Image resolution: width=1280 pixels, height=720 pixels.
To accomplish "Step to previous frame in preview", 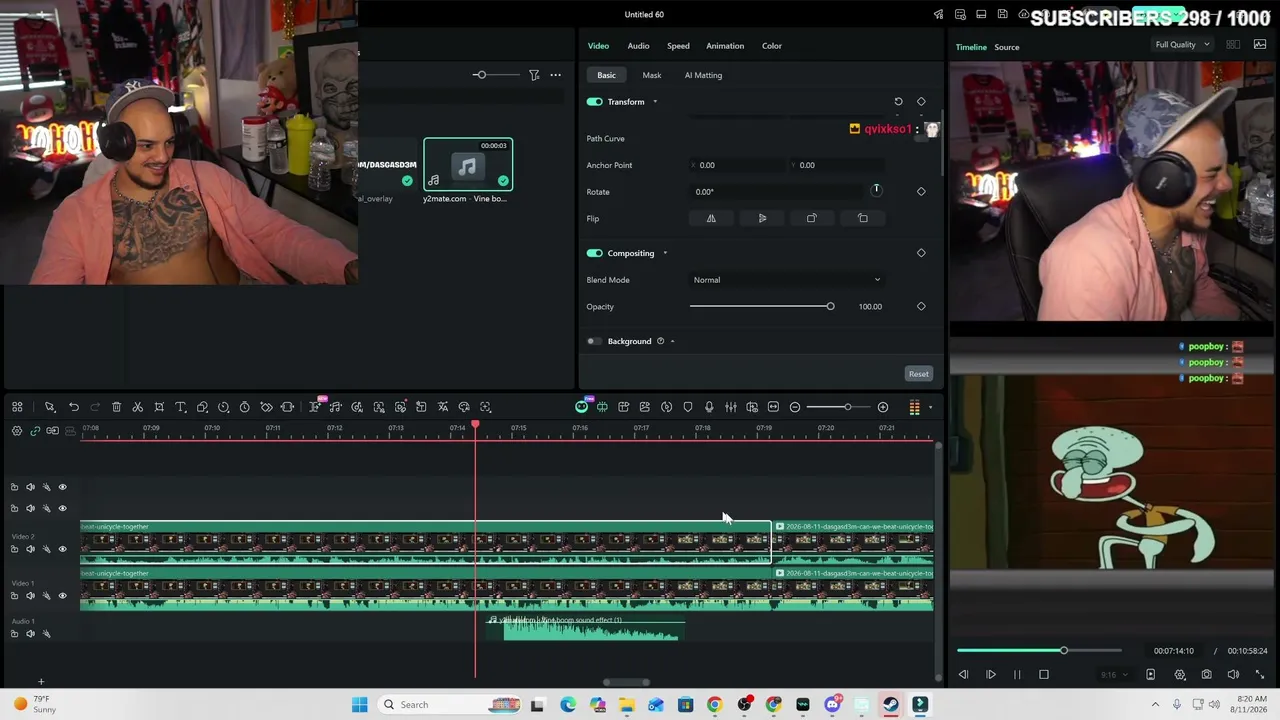I will 963,675.
